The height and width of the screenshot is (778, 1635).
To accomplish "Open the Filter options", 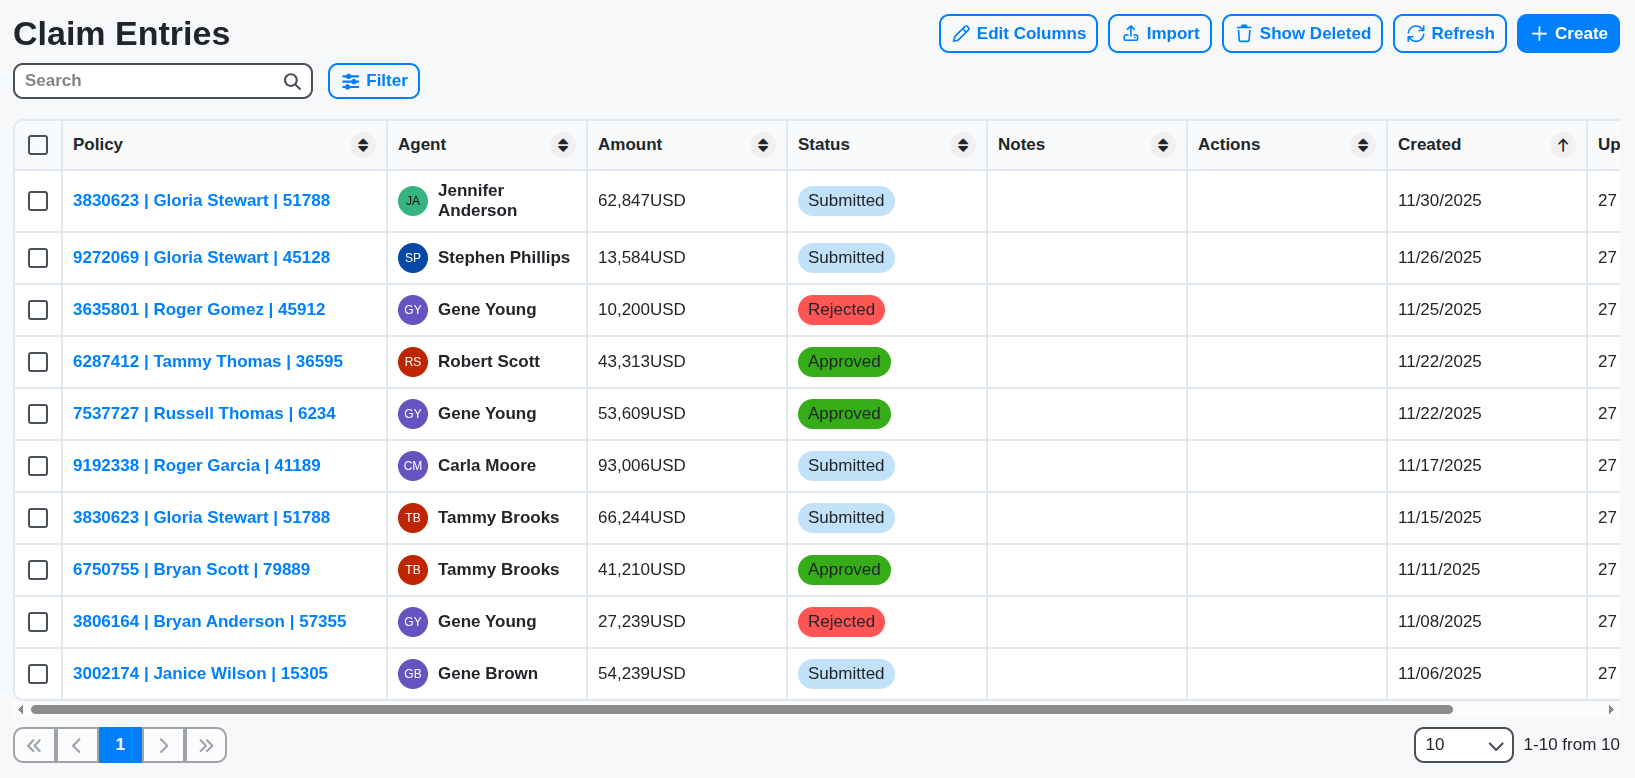I will pyautogui.click(x=374, y=81).
